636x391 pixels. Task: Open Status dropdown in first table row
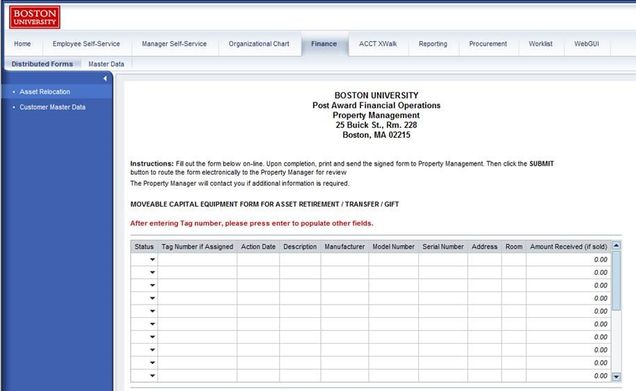[x=153, y=260]
